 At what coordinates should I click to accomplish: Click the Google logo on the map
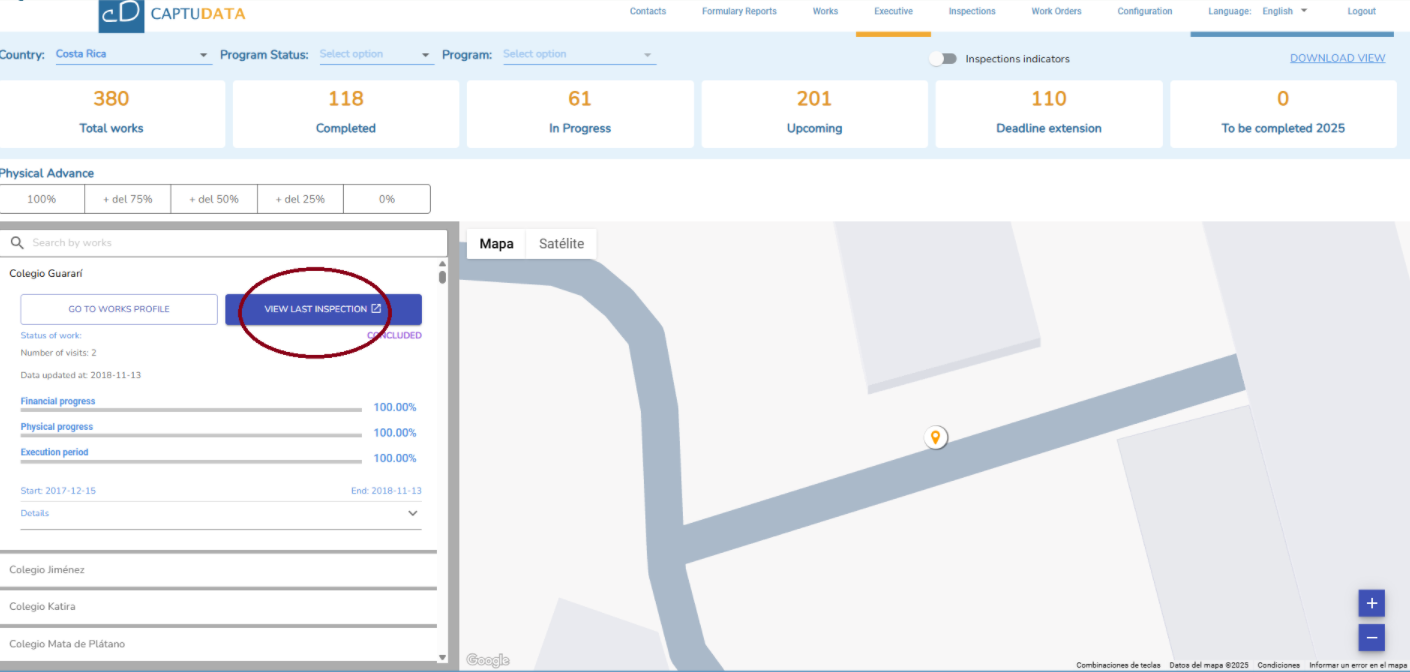coord(488,660)
